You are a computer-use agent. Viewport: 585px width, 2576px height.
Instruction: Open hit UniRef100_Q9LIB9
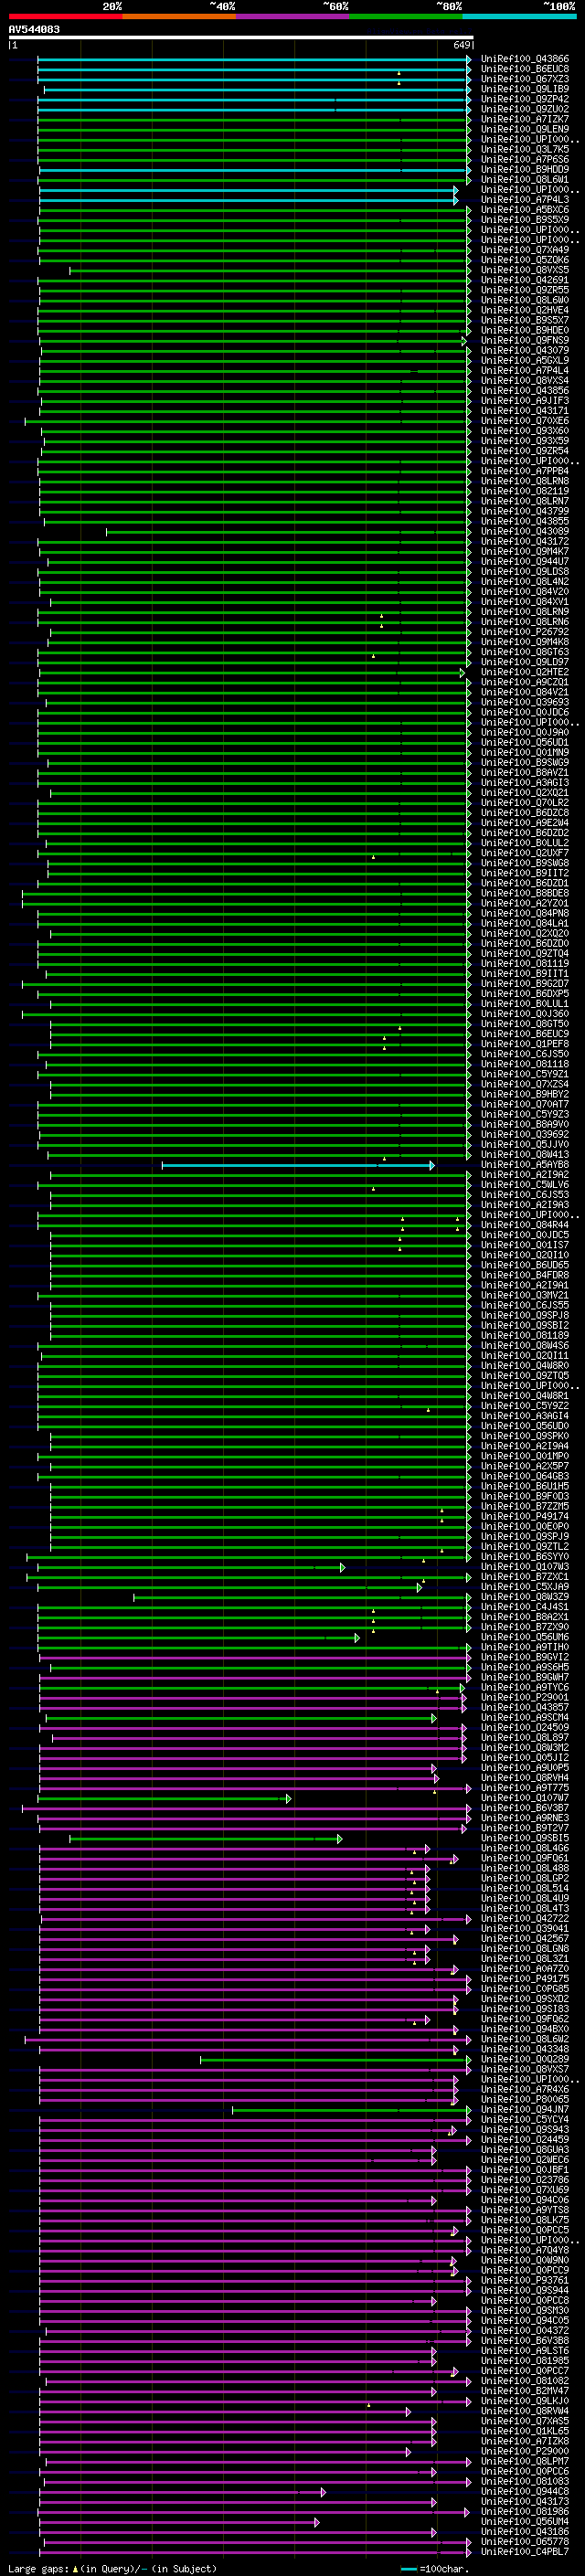525,89
